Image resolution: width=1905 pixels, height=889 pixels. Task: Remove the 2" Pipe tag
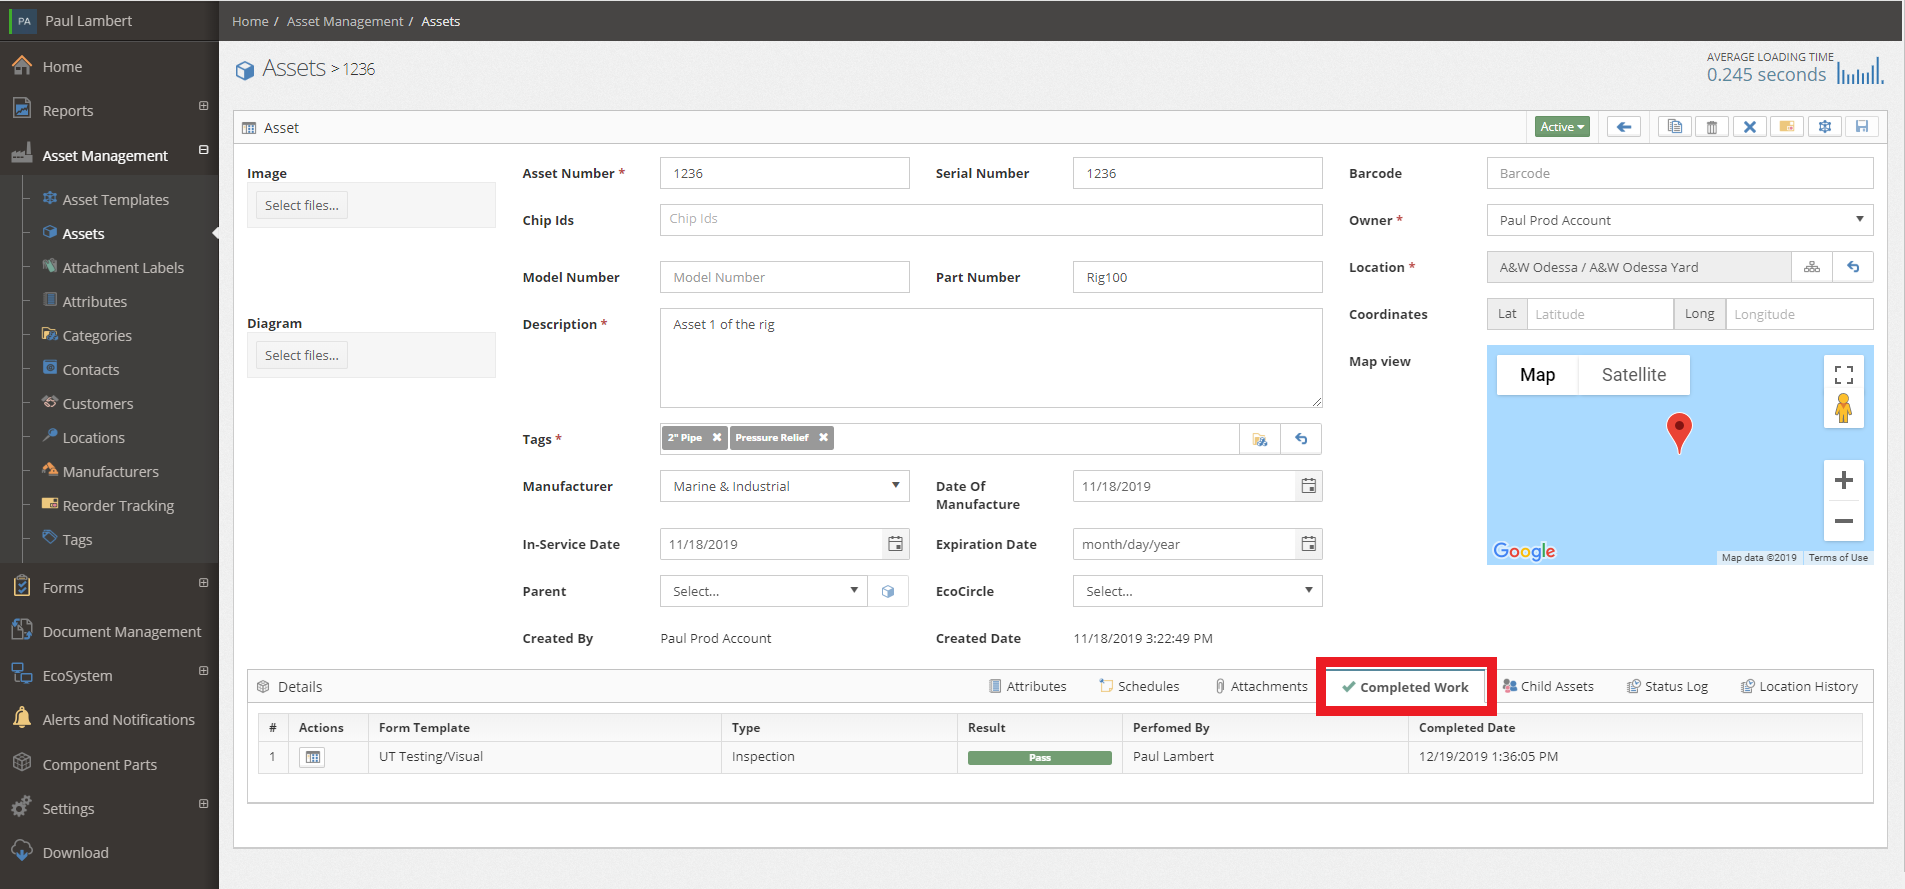[x=717, y=438]
